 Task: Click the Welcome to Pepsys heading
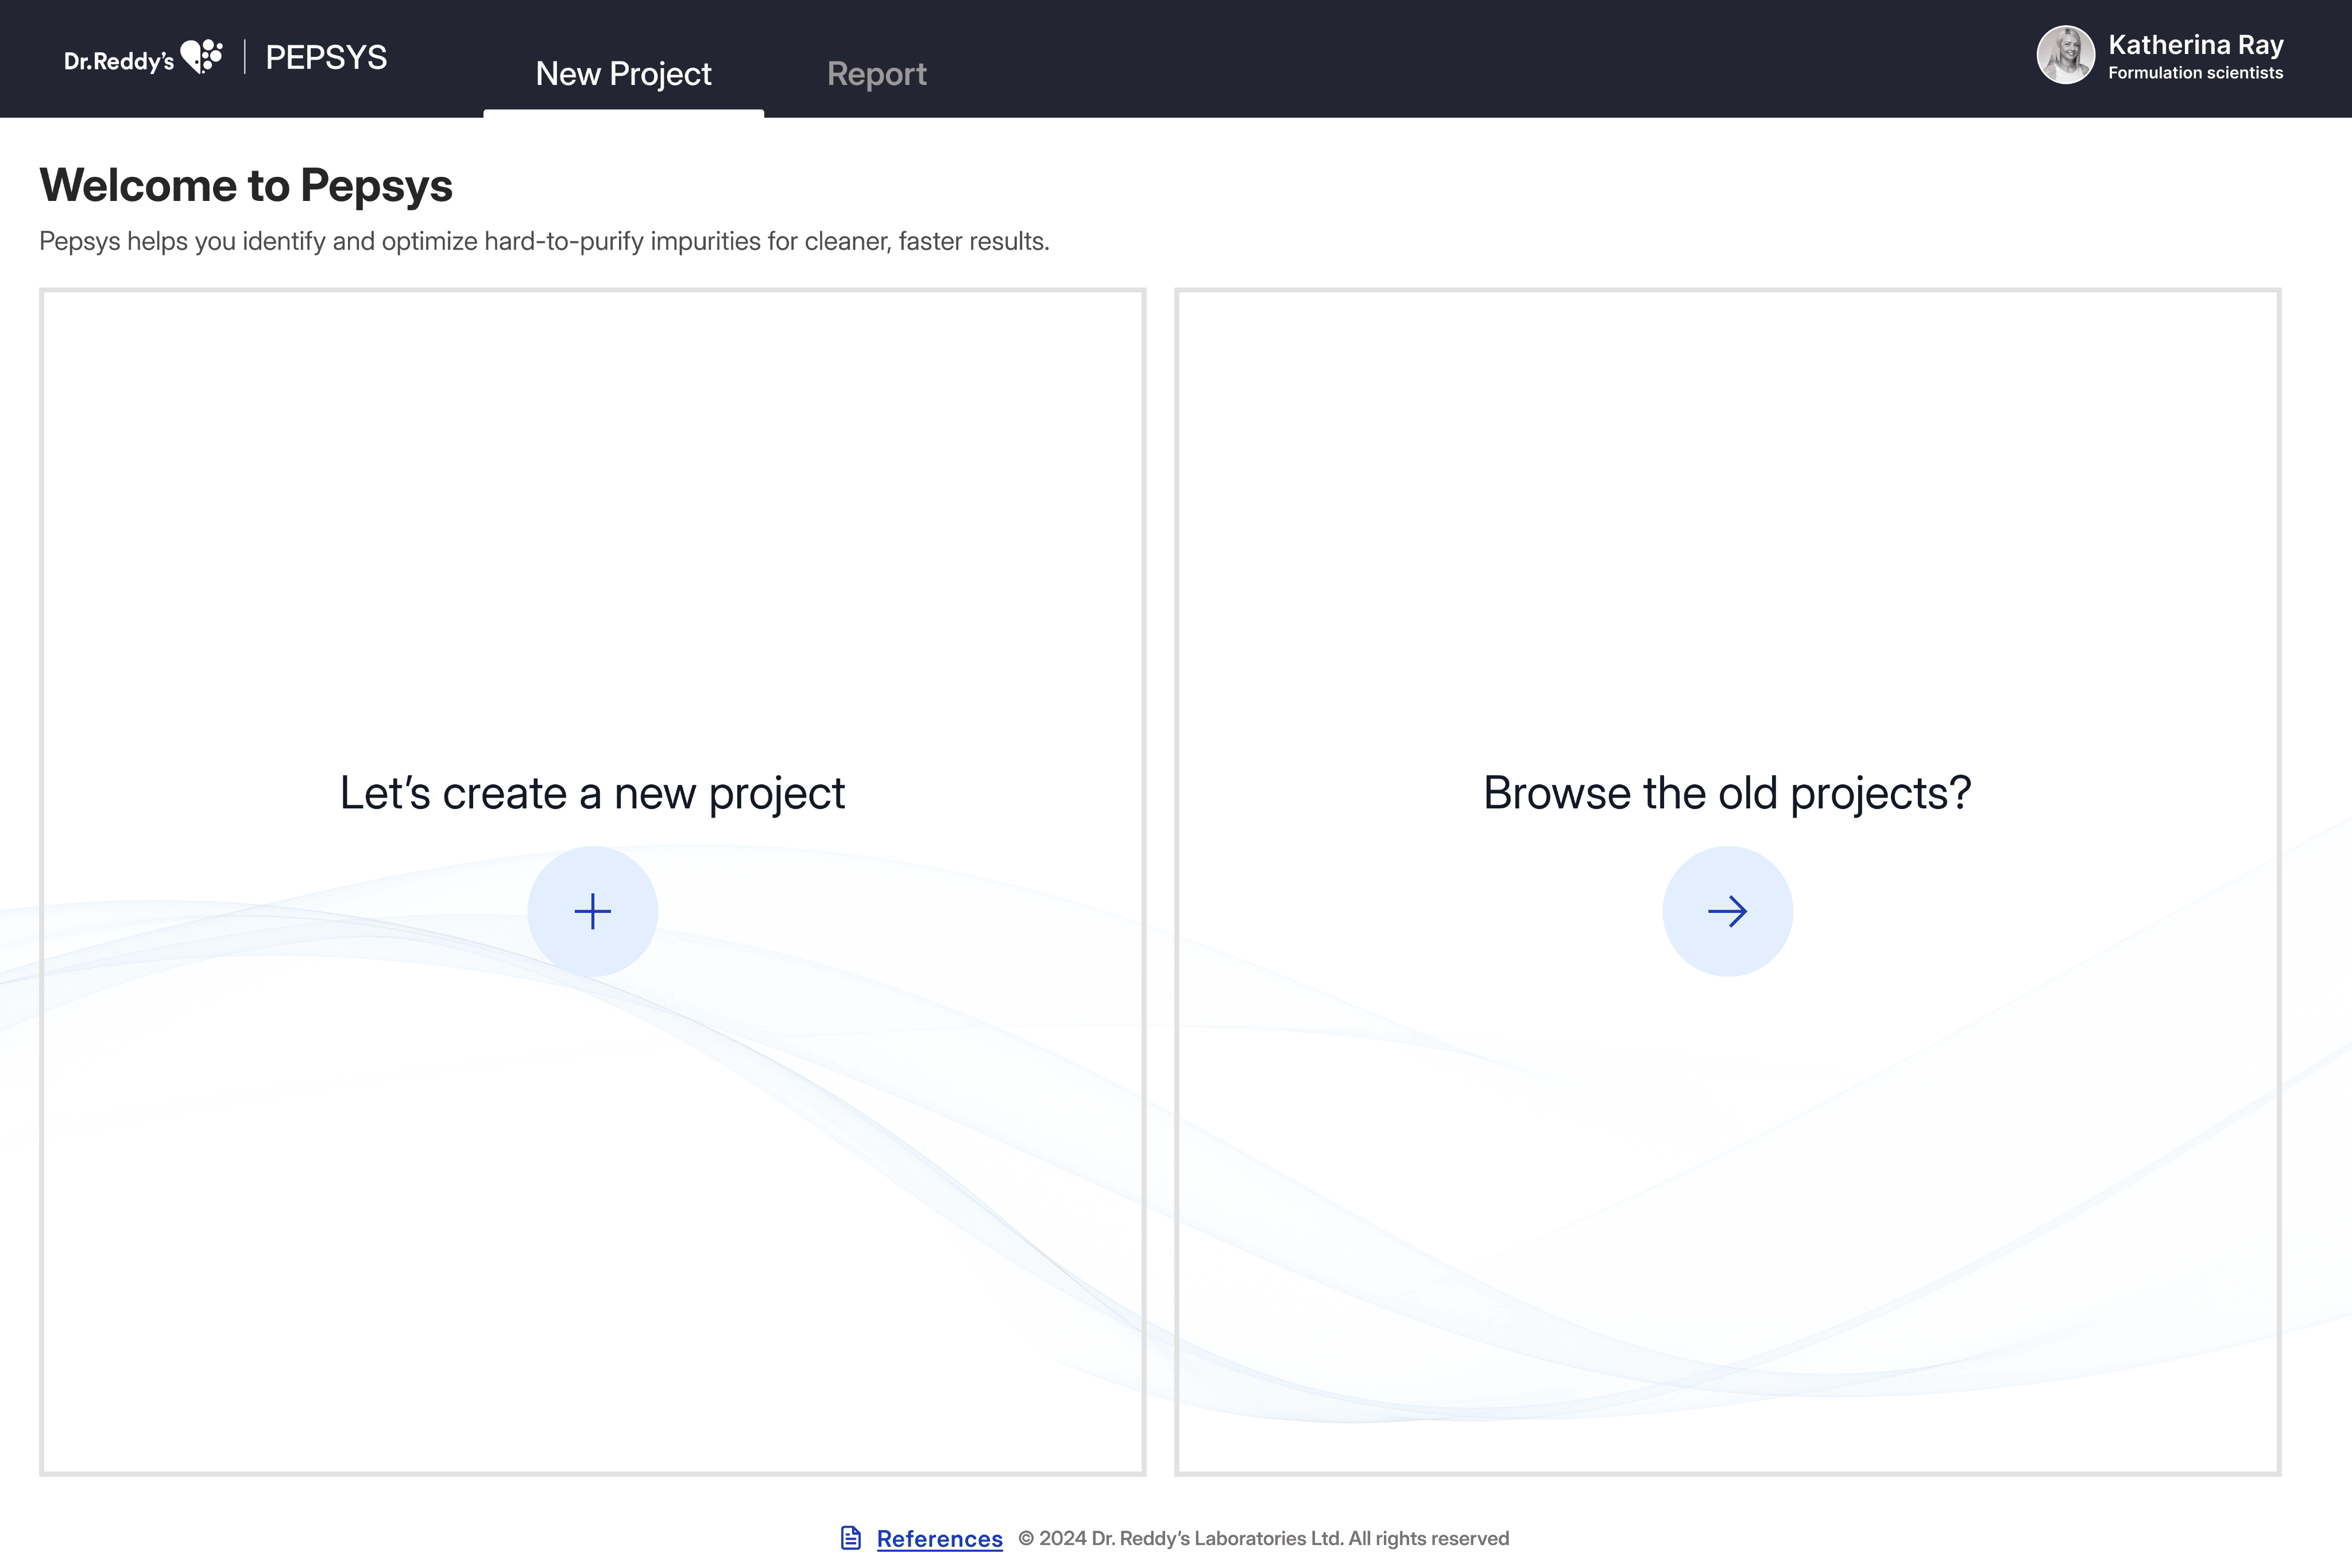(246, 186)
